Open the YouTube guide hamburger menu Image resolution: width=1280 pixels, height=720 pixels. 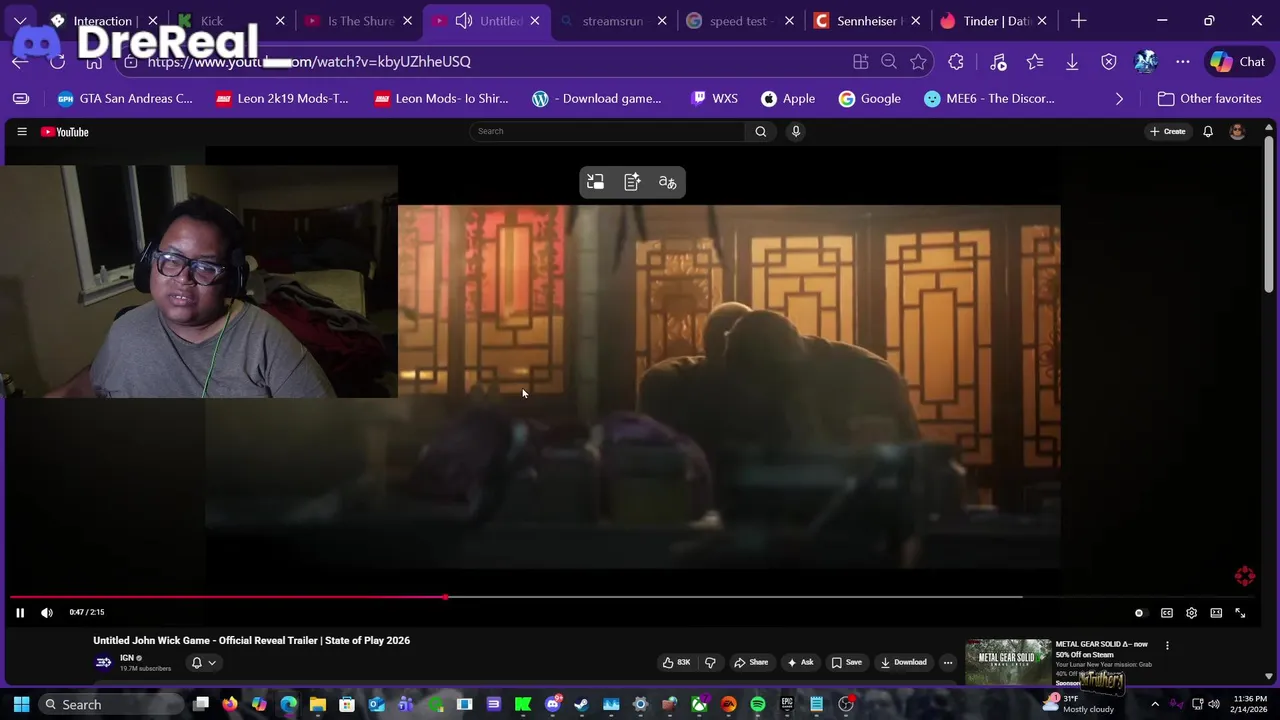point(21,132)
